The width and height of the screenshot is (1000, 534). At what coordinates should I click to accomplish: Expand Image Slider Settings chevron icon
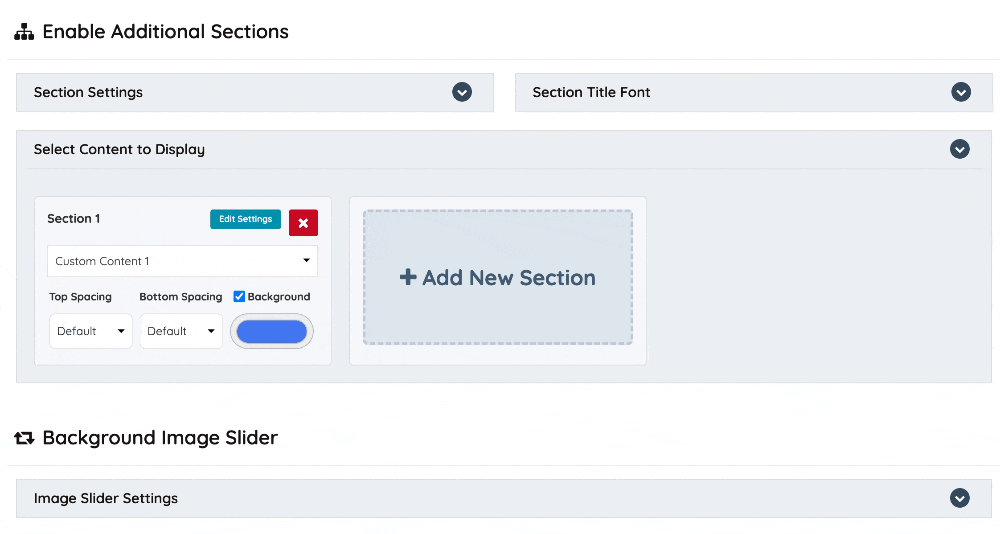(x=960, y=498)
